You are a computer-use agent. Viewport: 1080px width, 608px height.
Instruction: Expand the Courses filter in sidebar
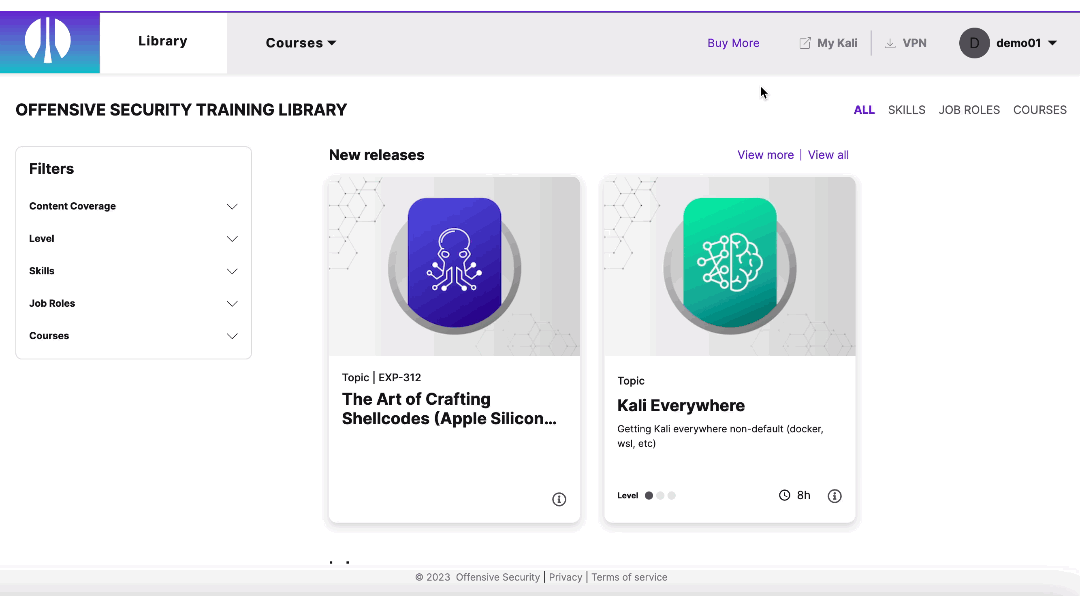(134, 335)
